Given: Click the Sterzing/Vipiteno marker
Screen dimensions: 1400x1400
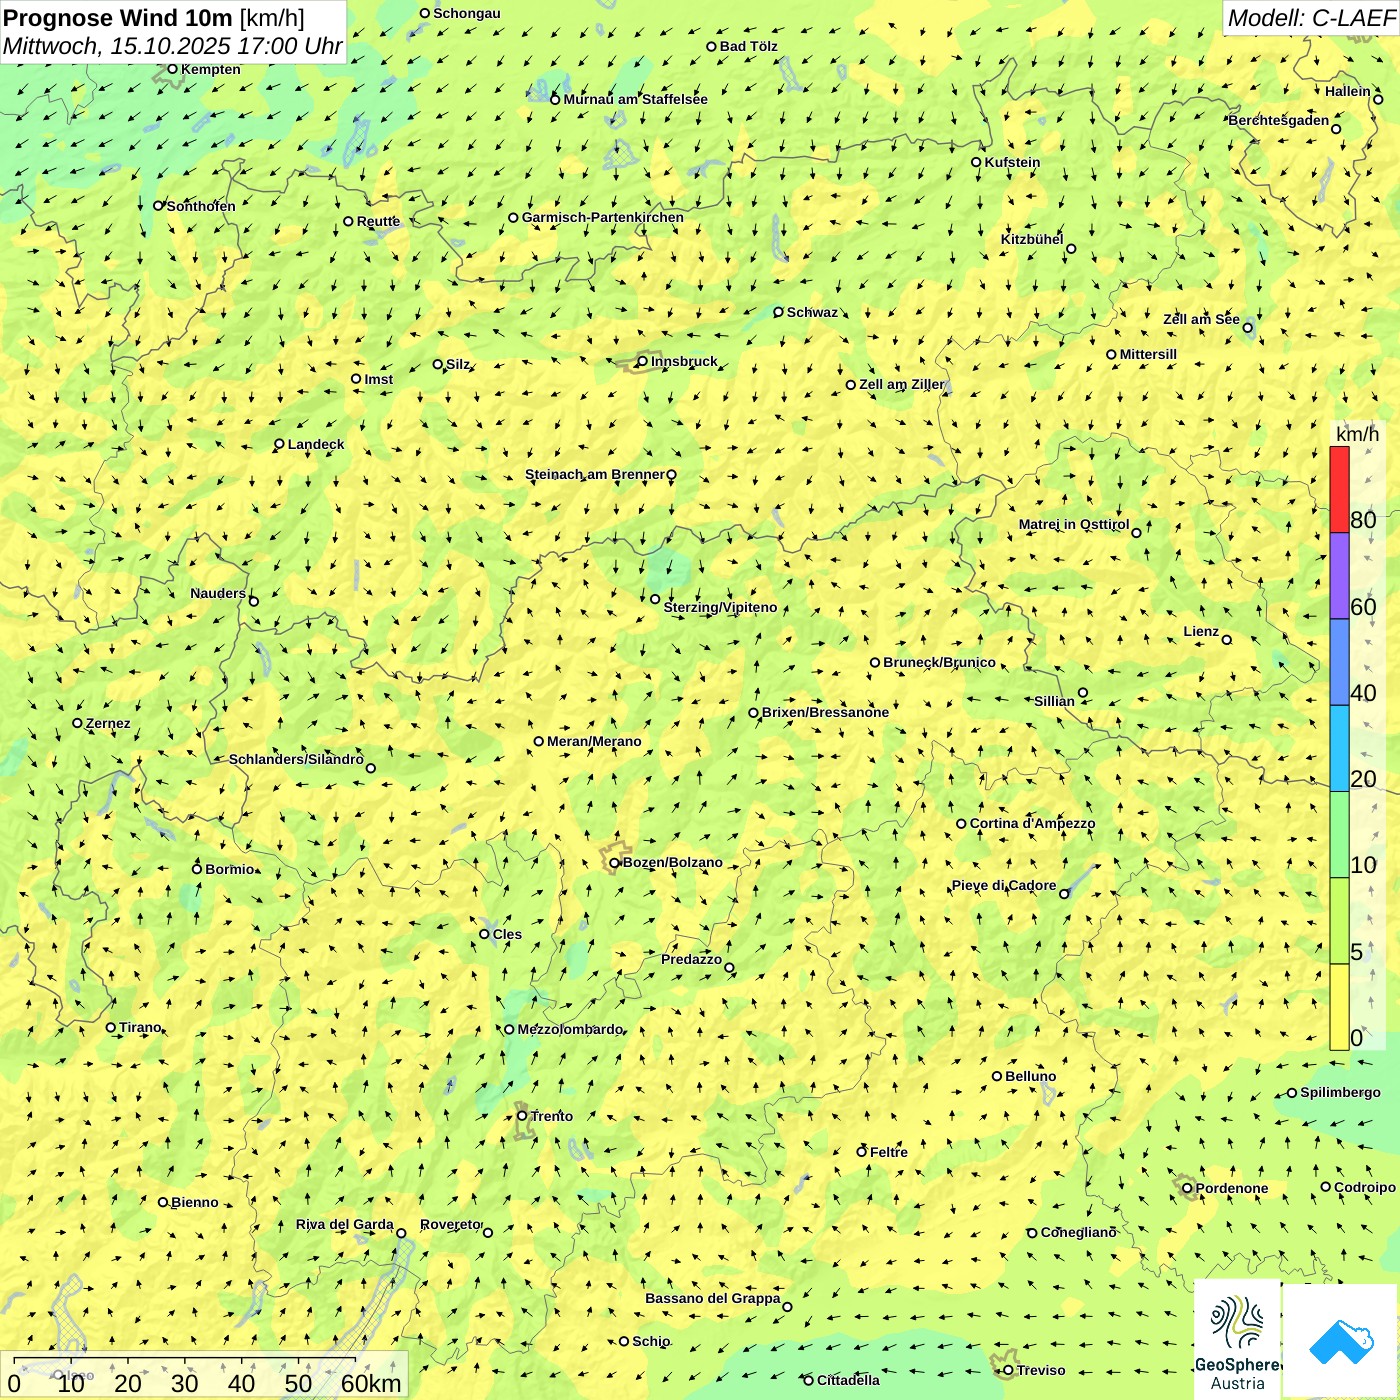Looking at the screenshot, I should [x=655, y=599].
